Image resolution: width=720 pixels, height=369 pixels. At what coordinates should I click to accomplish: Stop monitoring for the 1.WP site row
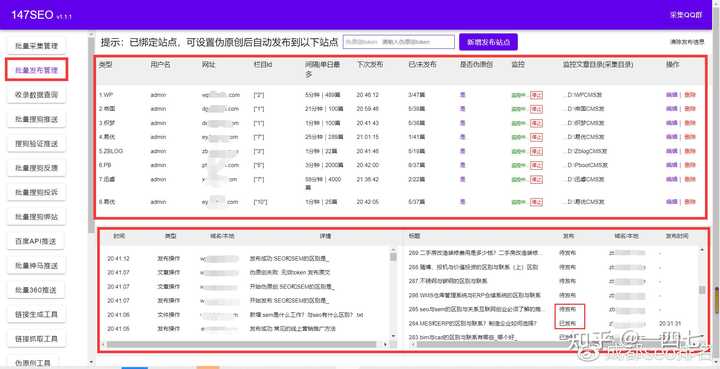click(536, 95)
